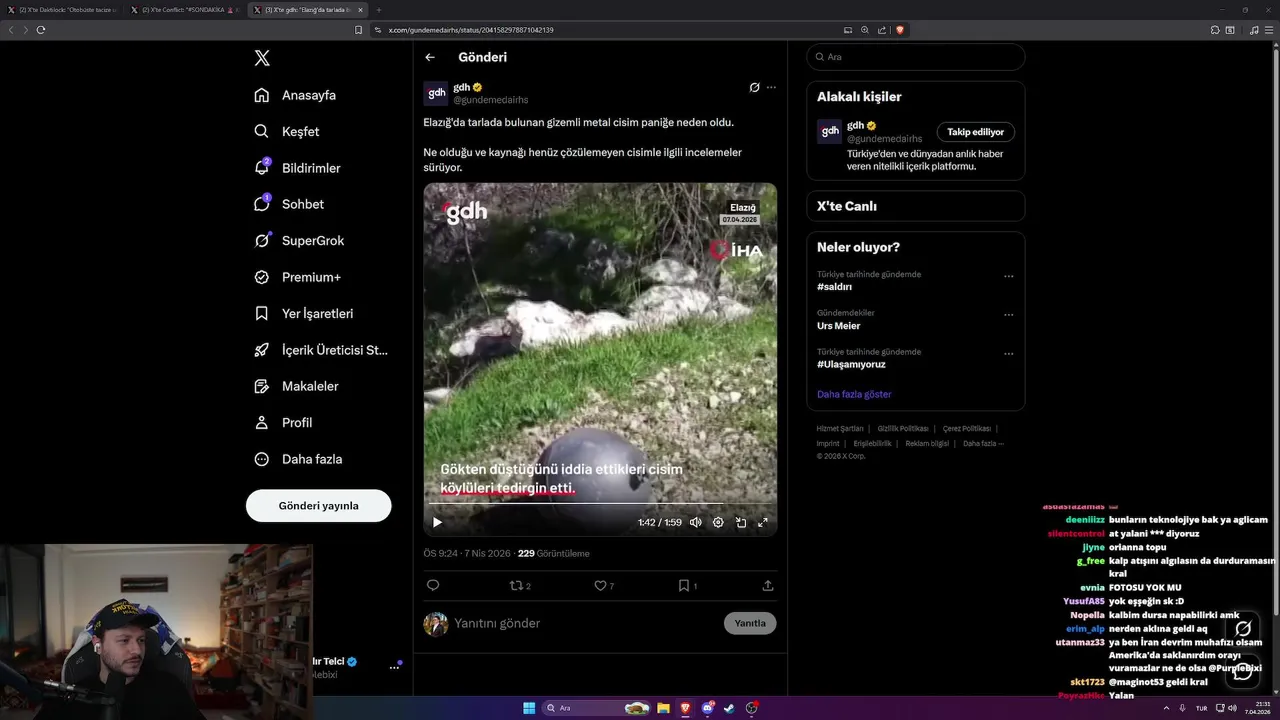Open Keşfet search page
This screenshot has width=1280, height=720.
pos(288,131)
